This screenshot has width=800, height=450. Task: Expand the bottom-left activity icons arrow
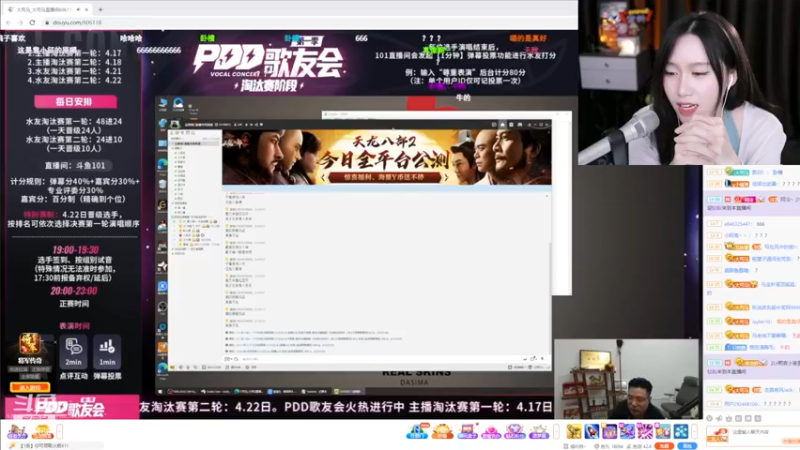(60, 432)
